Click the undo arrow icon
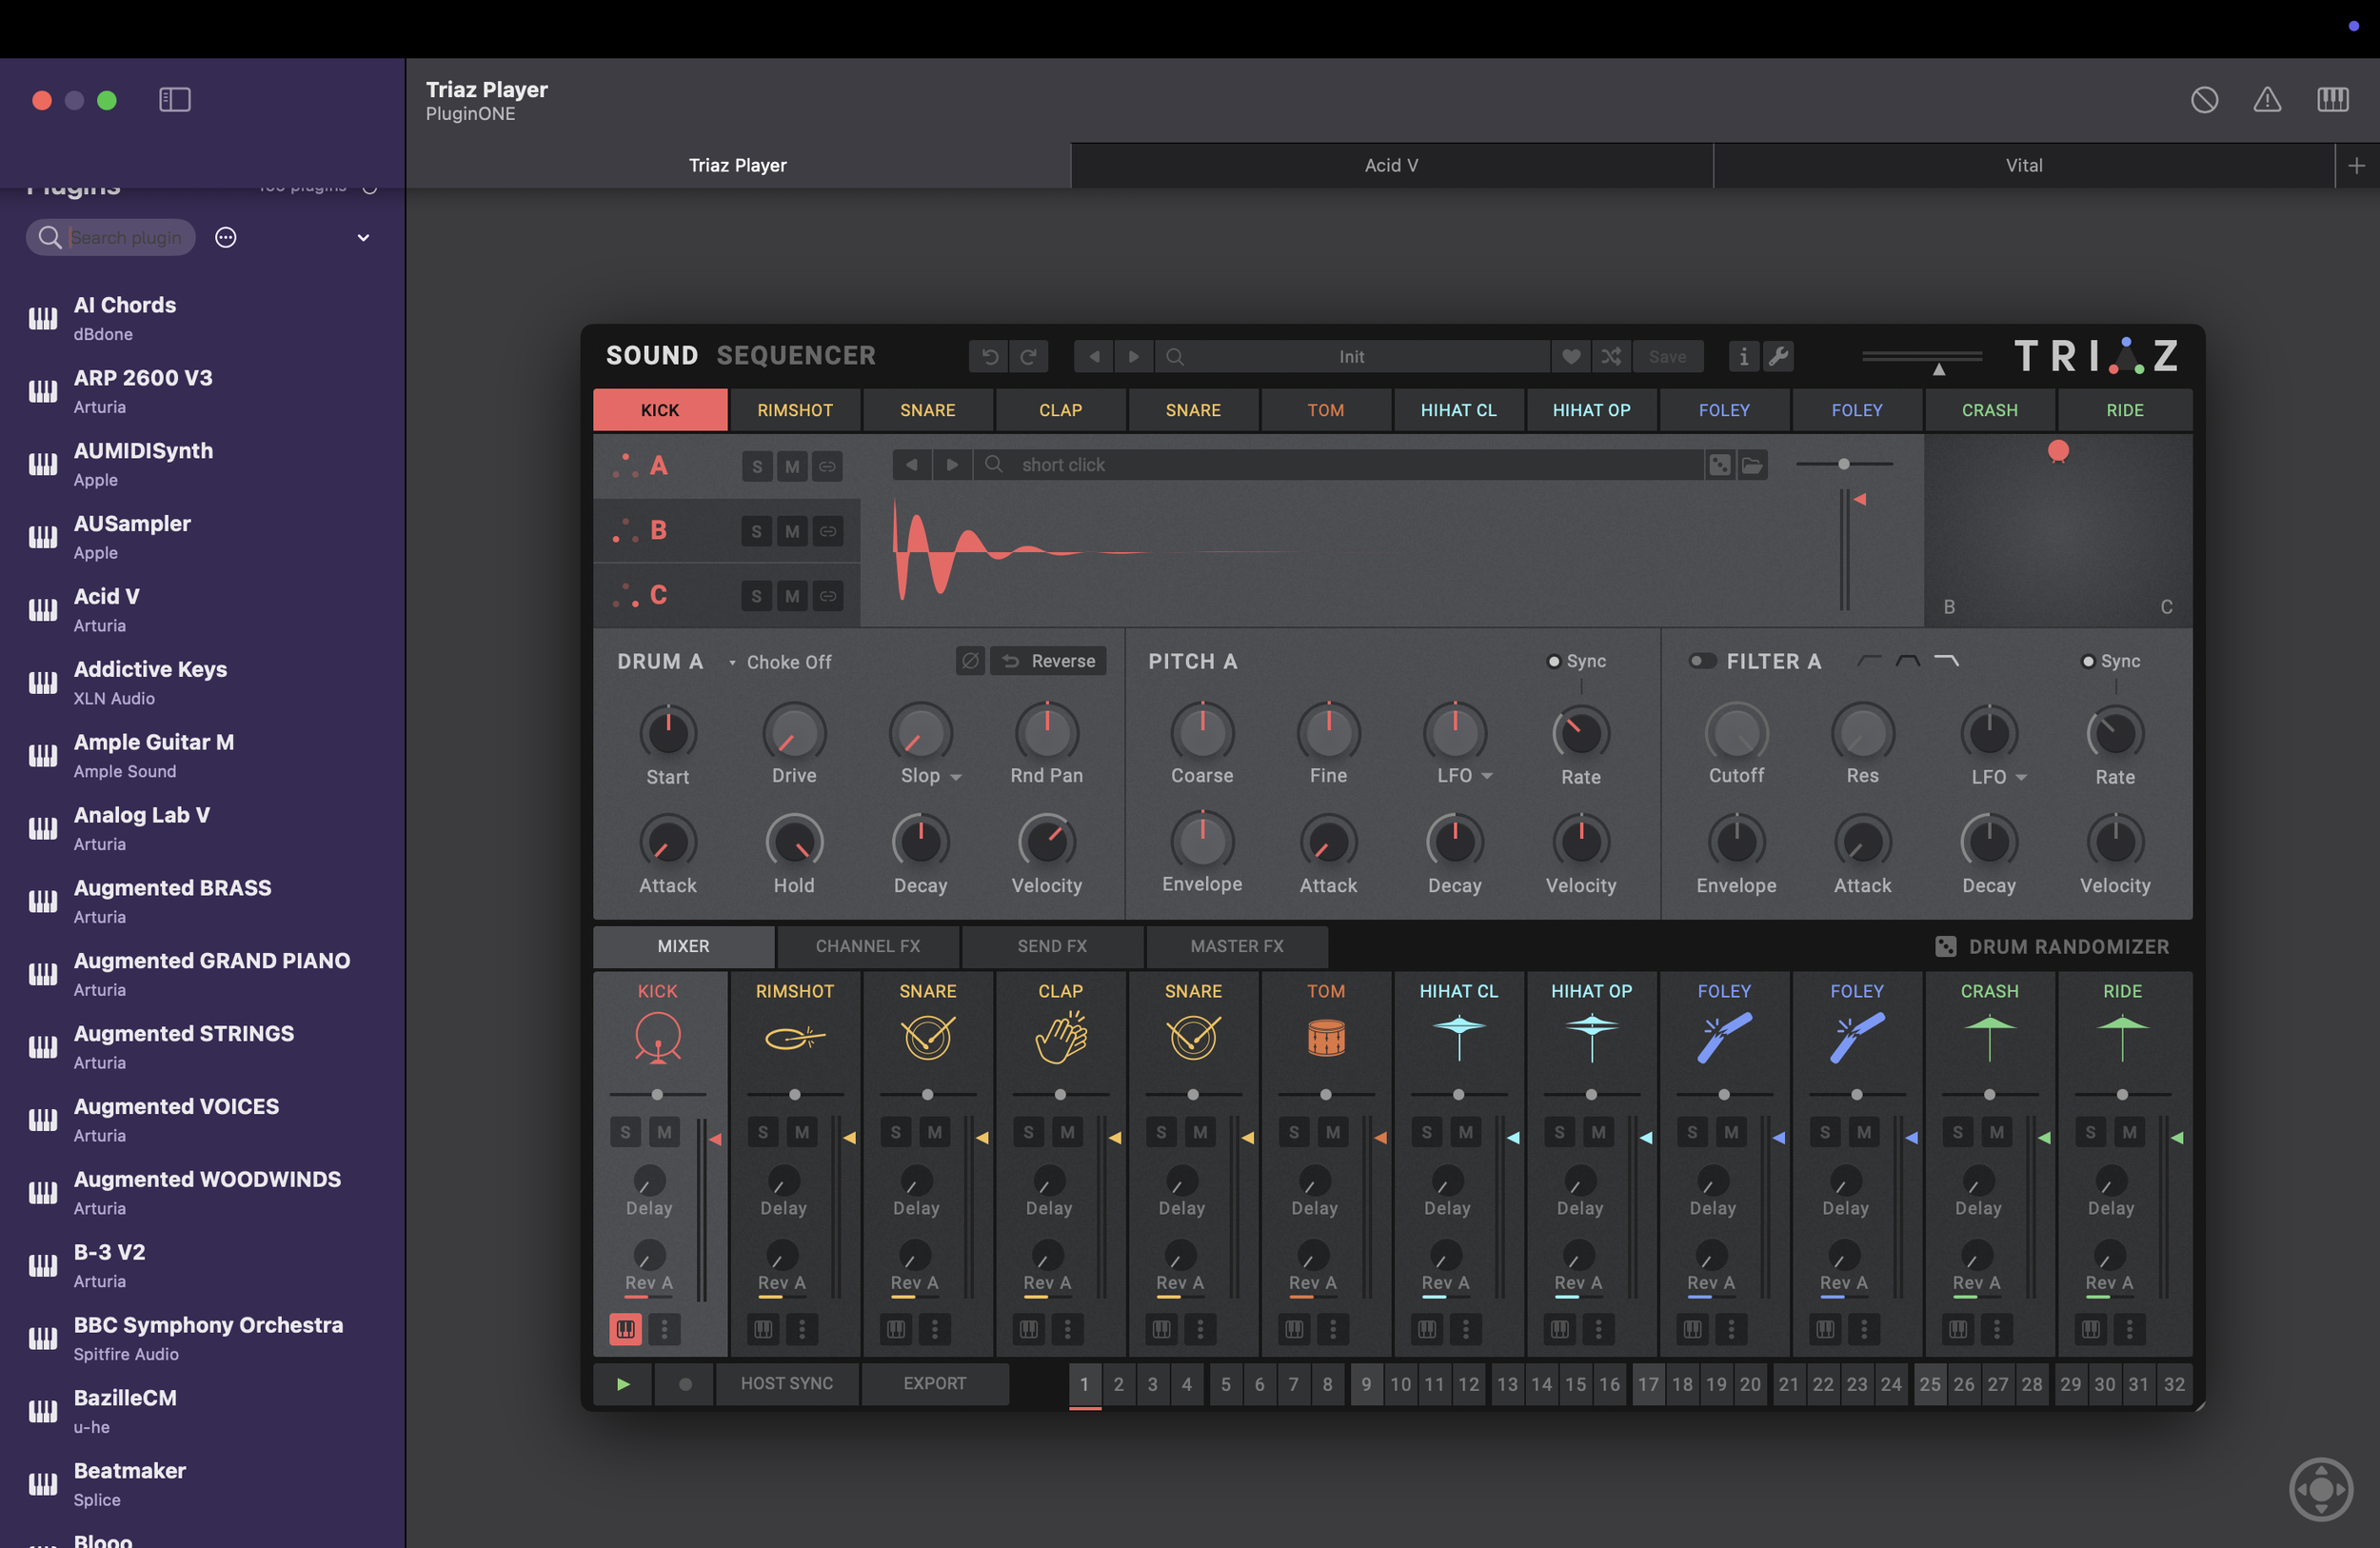The width and height of the screenshot is (2380, 1548). tap(990, 356)
